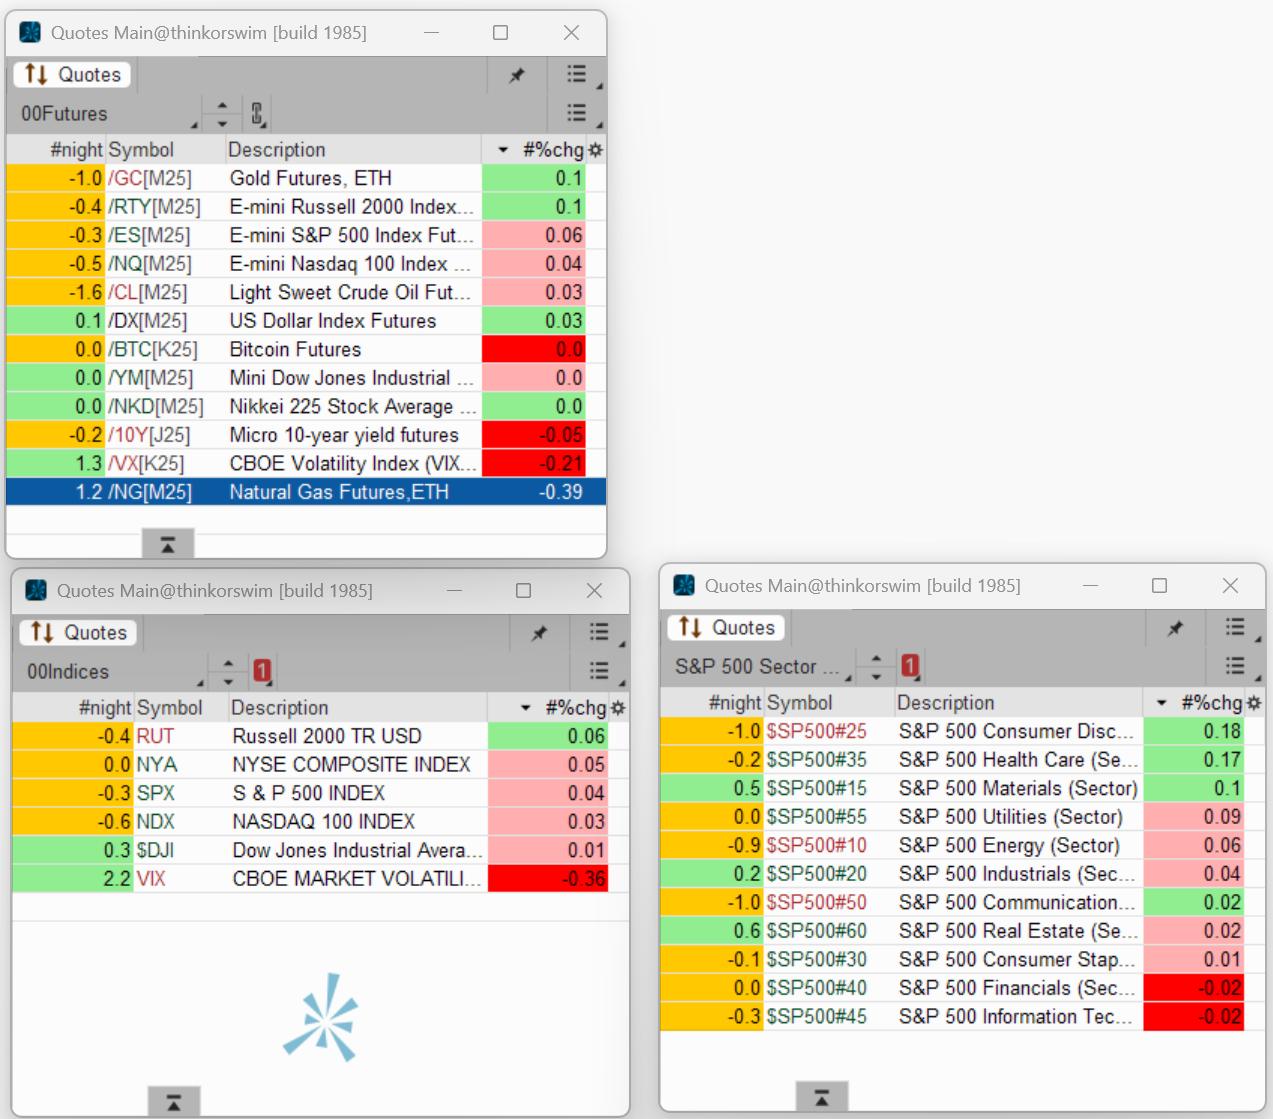
Task: Select /VX[K25] CBOE Volatility Index row
Action: click(x=306, y=463)
